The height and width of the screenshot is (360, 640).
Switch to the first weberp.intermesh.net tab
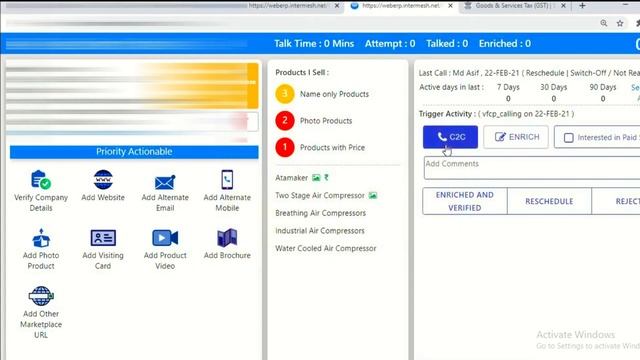point(288,6)
